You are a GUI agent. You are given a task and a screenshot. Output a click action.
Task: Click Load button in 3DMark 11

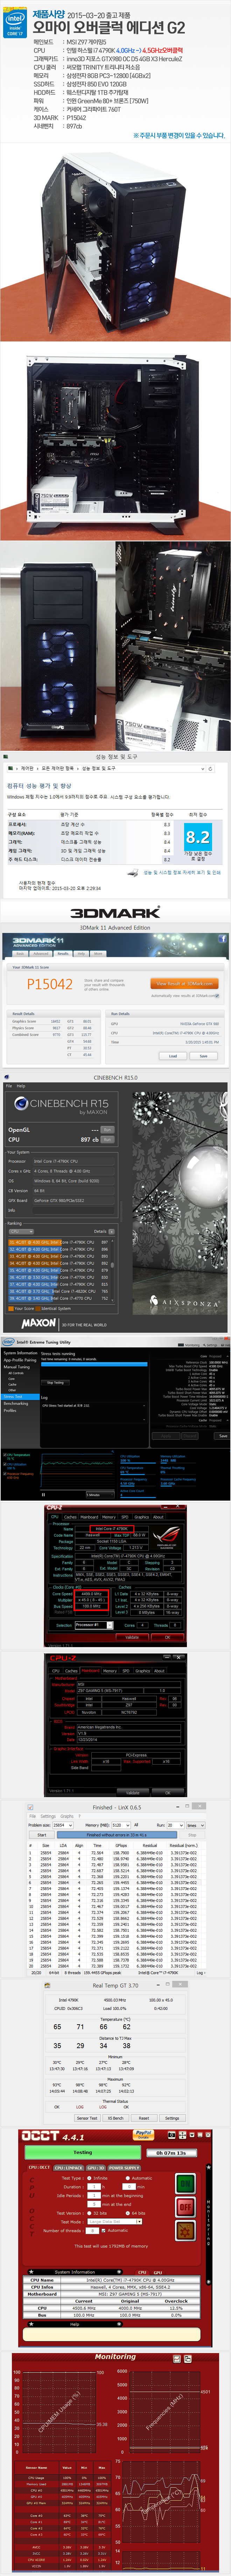coord(173,1056)
